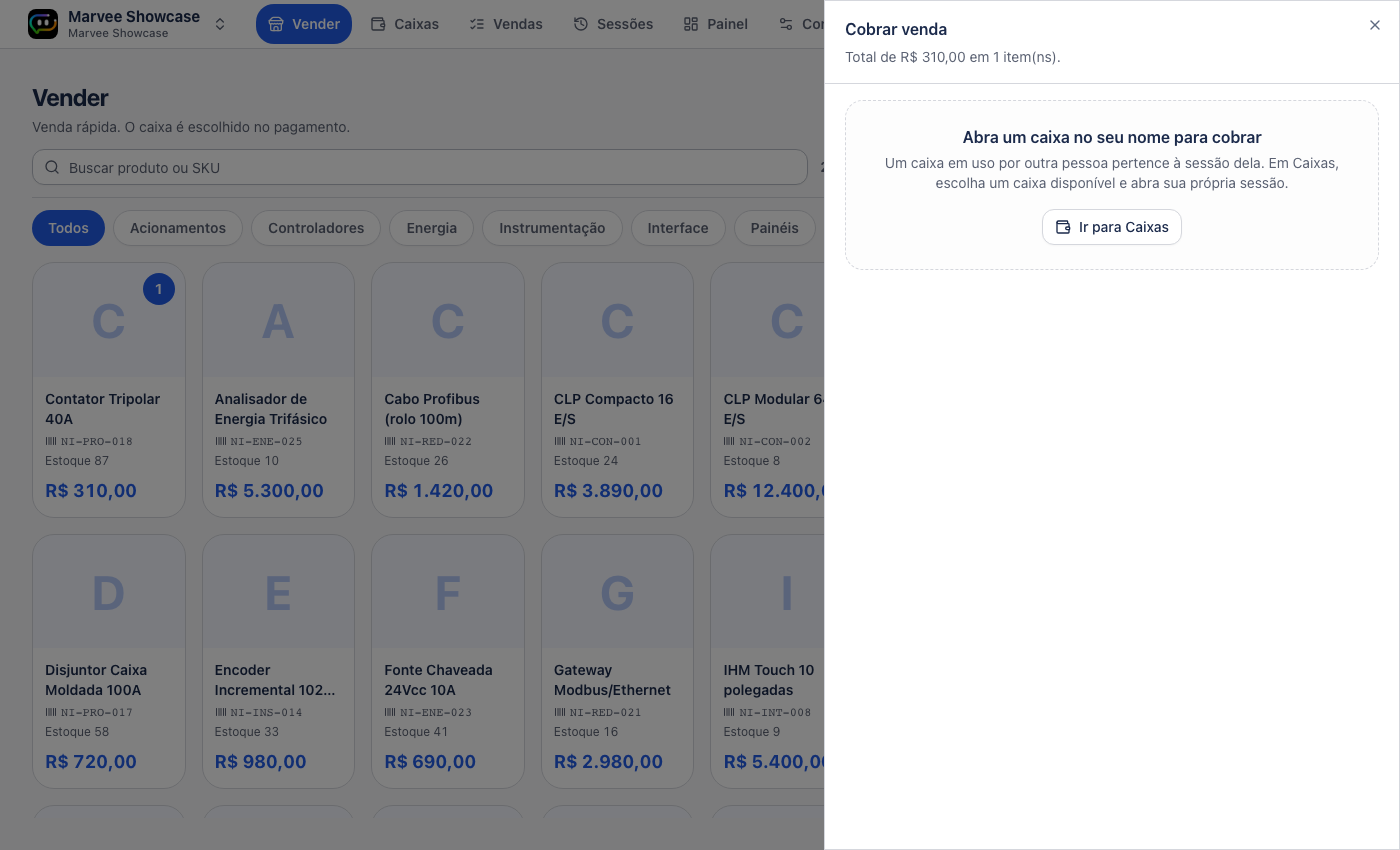The image size is (1400, 850).
Task: Click the barcode icon beside NI-CON-001
Action: point(560,441)
